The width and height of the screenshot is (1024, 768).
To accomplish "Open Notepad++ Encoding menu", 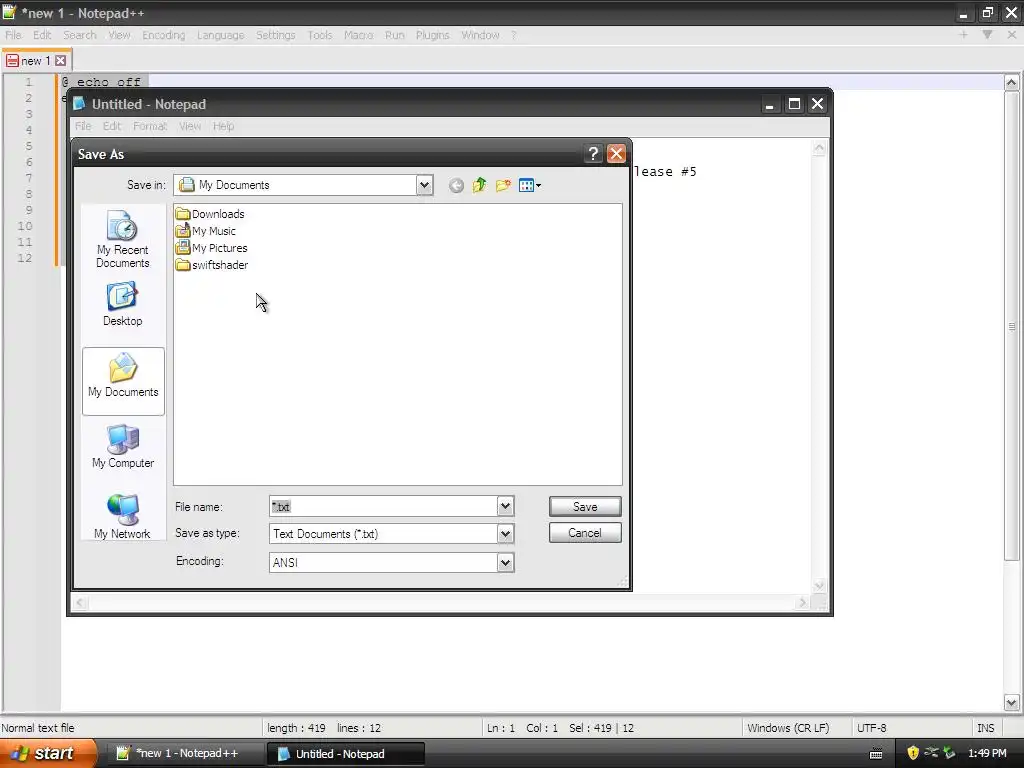I will [x=164, y=35].
